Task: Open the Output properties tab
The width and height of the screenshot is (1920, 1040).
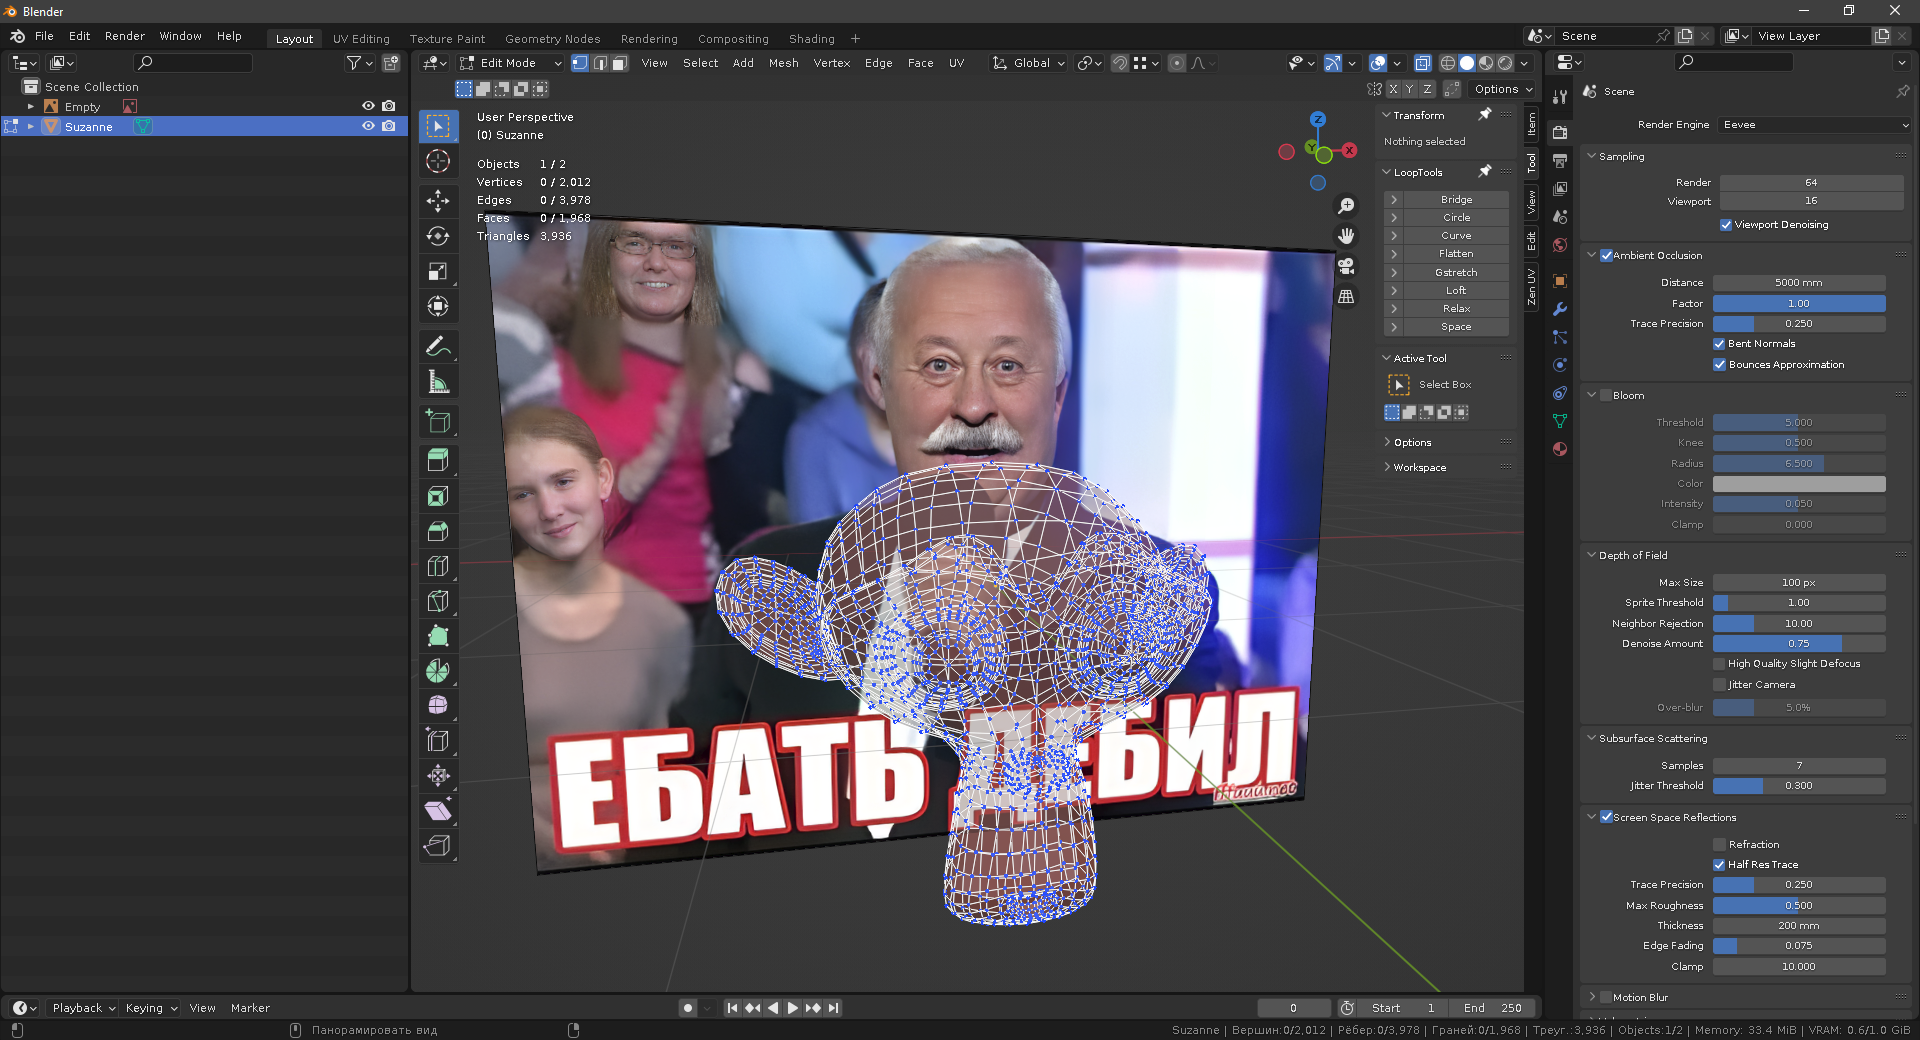Action: (1560, 160)
